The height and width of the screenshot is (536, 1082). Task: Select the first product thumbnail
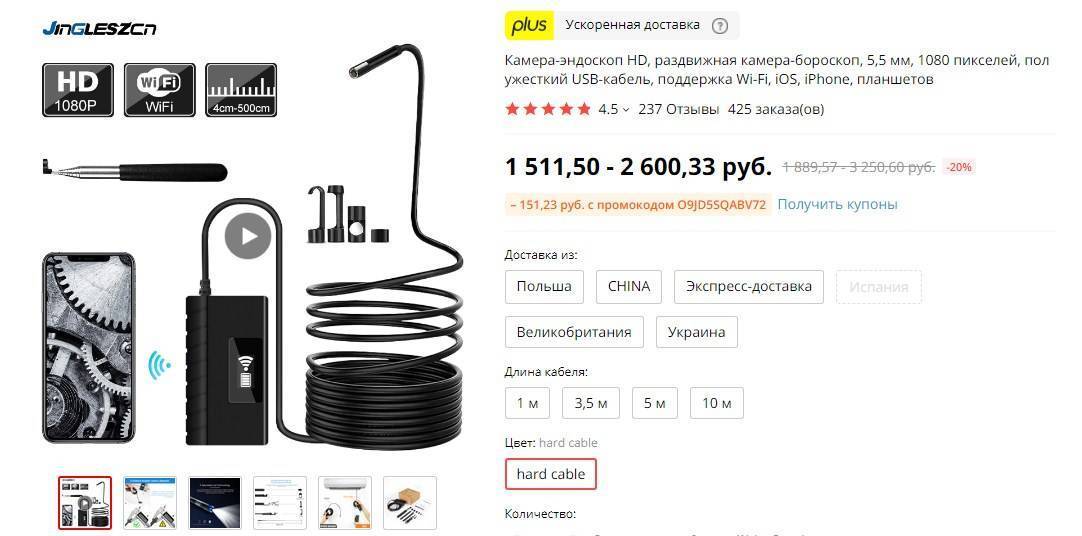(x=84, y=503)
